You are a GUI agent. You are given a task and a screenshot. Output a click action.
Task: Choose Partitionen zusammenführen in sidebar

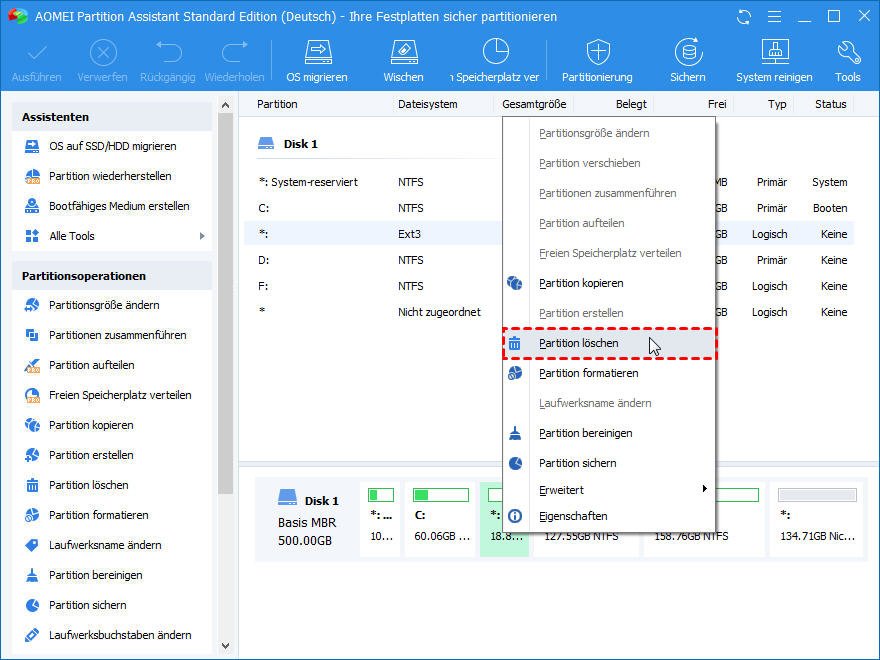117,336
